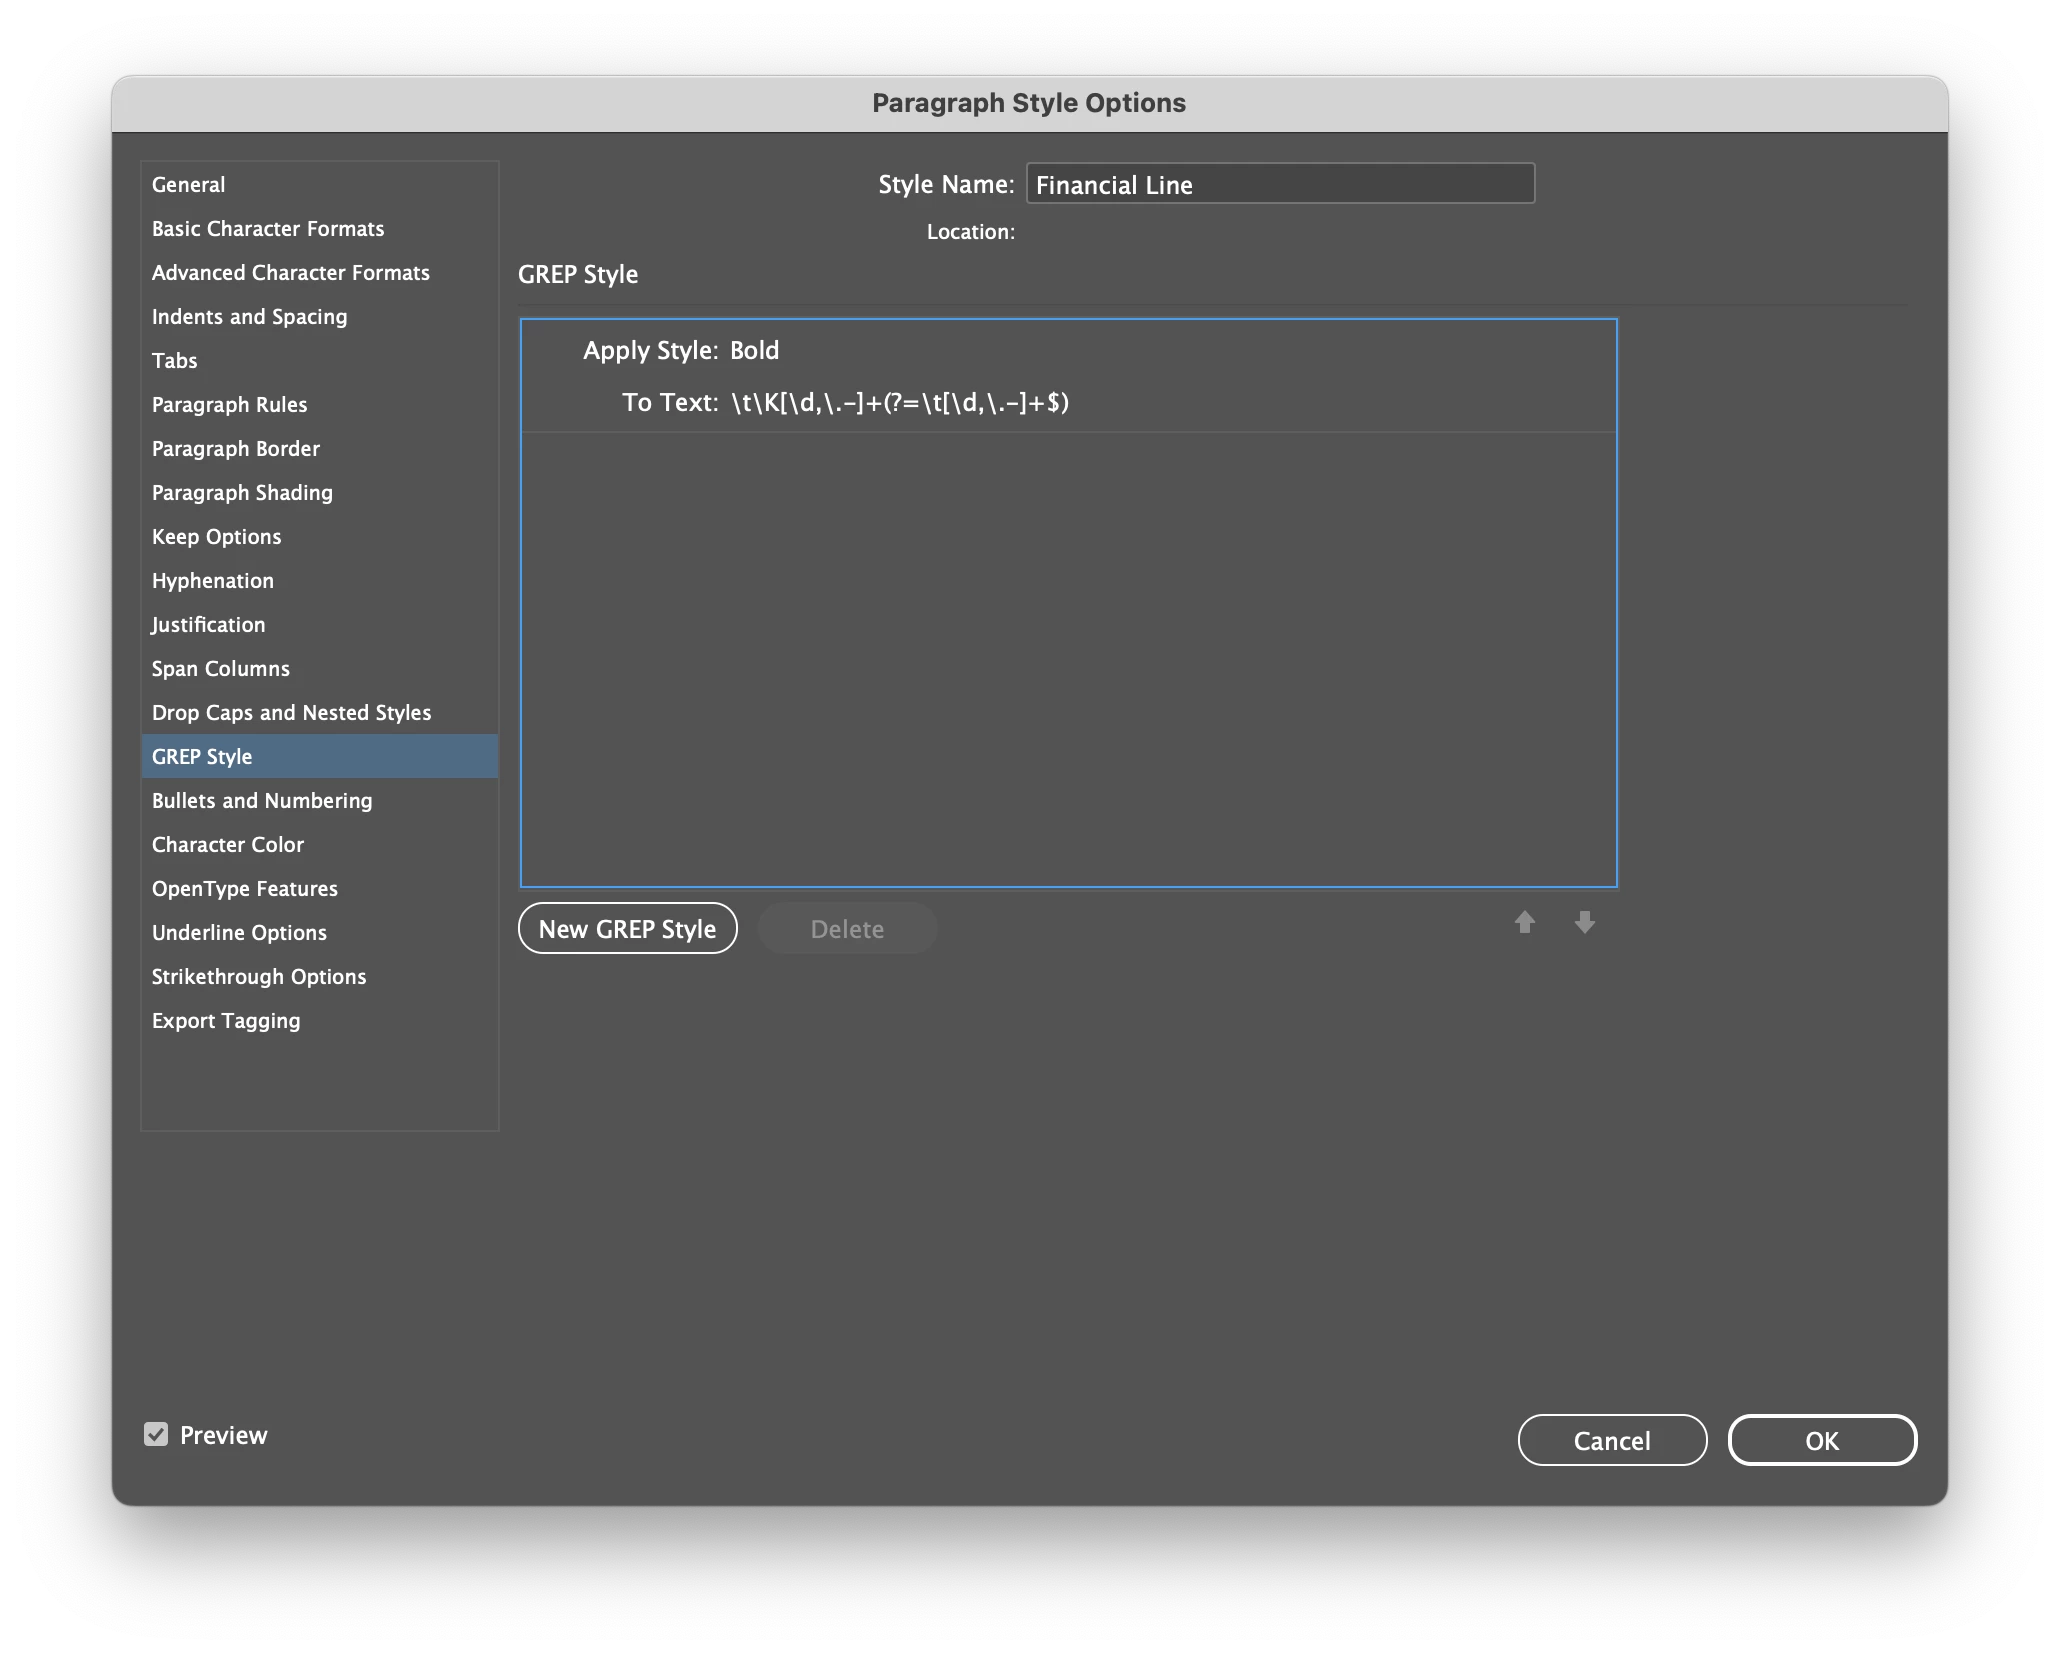The width and height of the screenshot is (2060, 1654).
Task: Click the Style Name text field
Action: point(1279,185)
